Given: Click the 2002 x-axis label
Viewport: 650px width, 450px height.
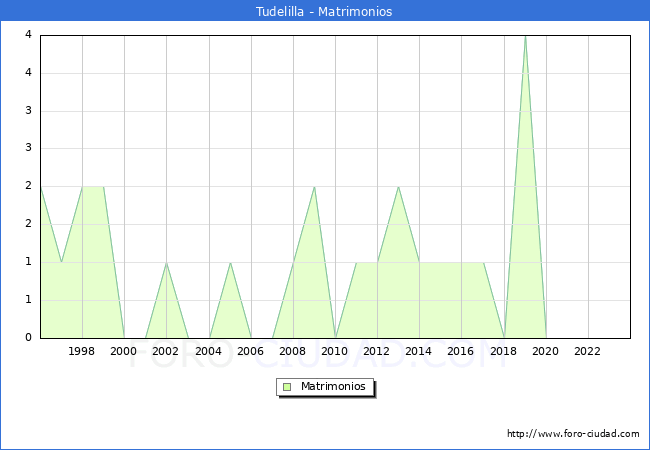Looking at the screenshot, I should [165, 351].
